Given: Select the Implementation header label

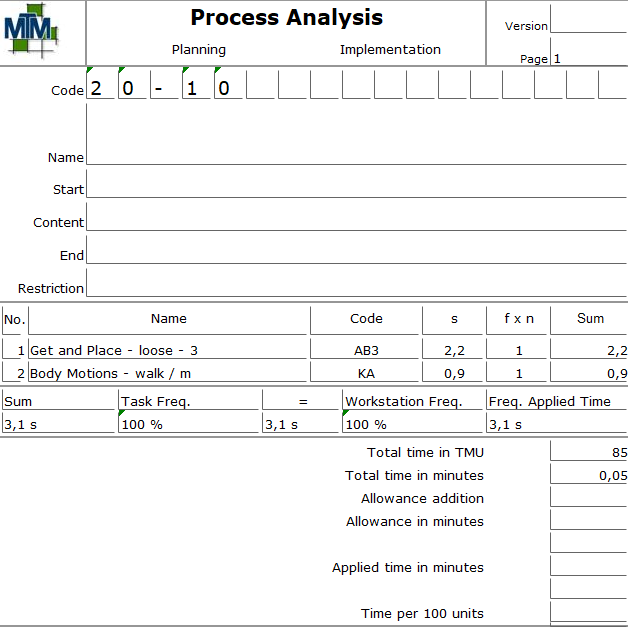Looking at the screenshot, I should point(389,50).
